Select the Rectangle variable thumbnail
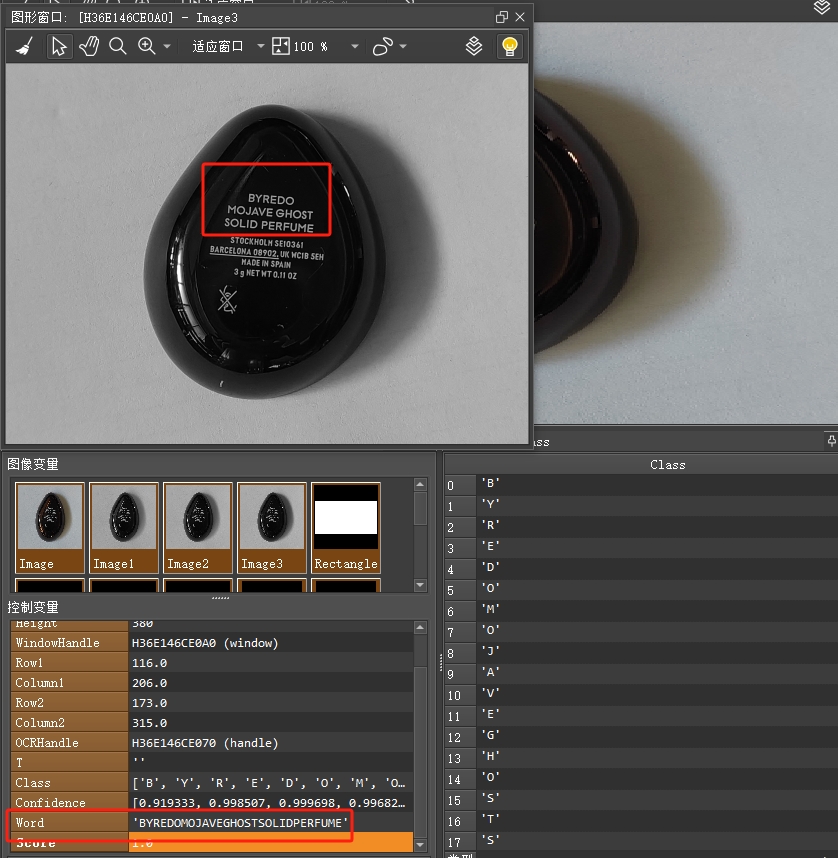The width and height of the screenshot is (838, 858). 346,527
